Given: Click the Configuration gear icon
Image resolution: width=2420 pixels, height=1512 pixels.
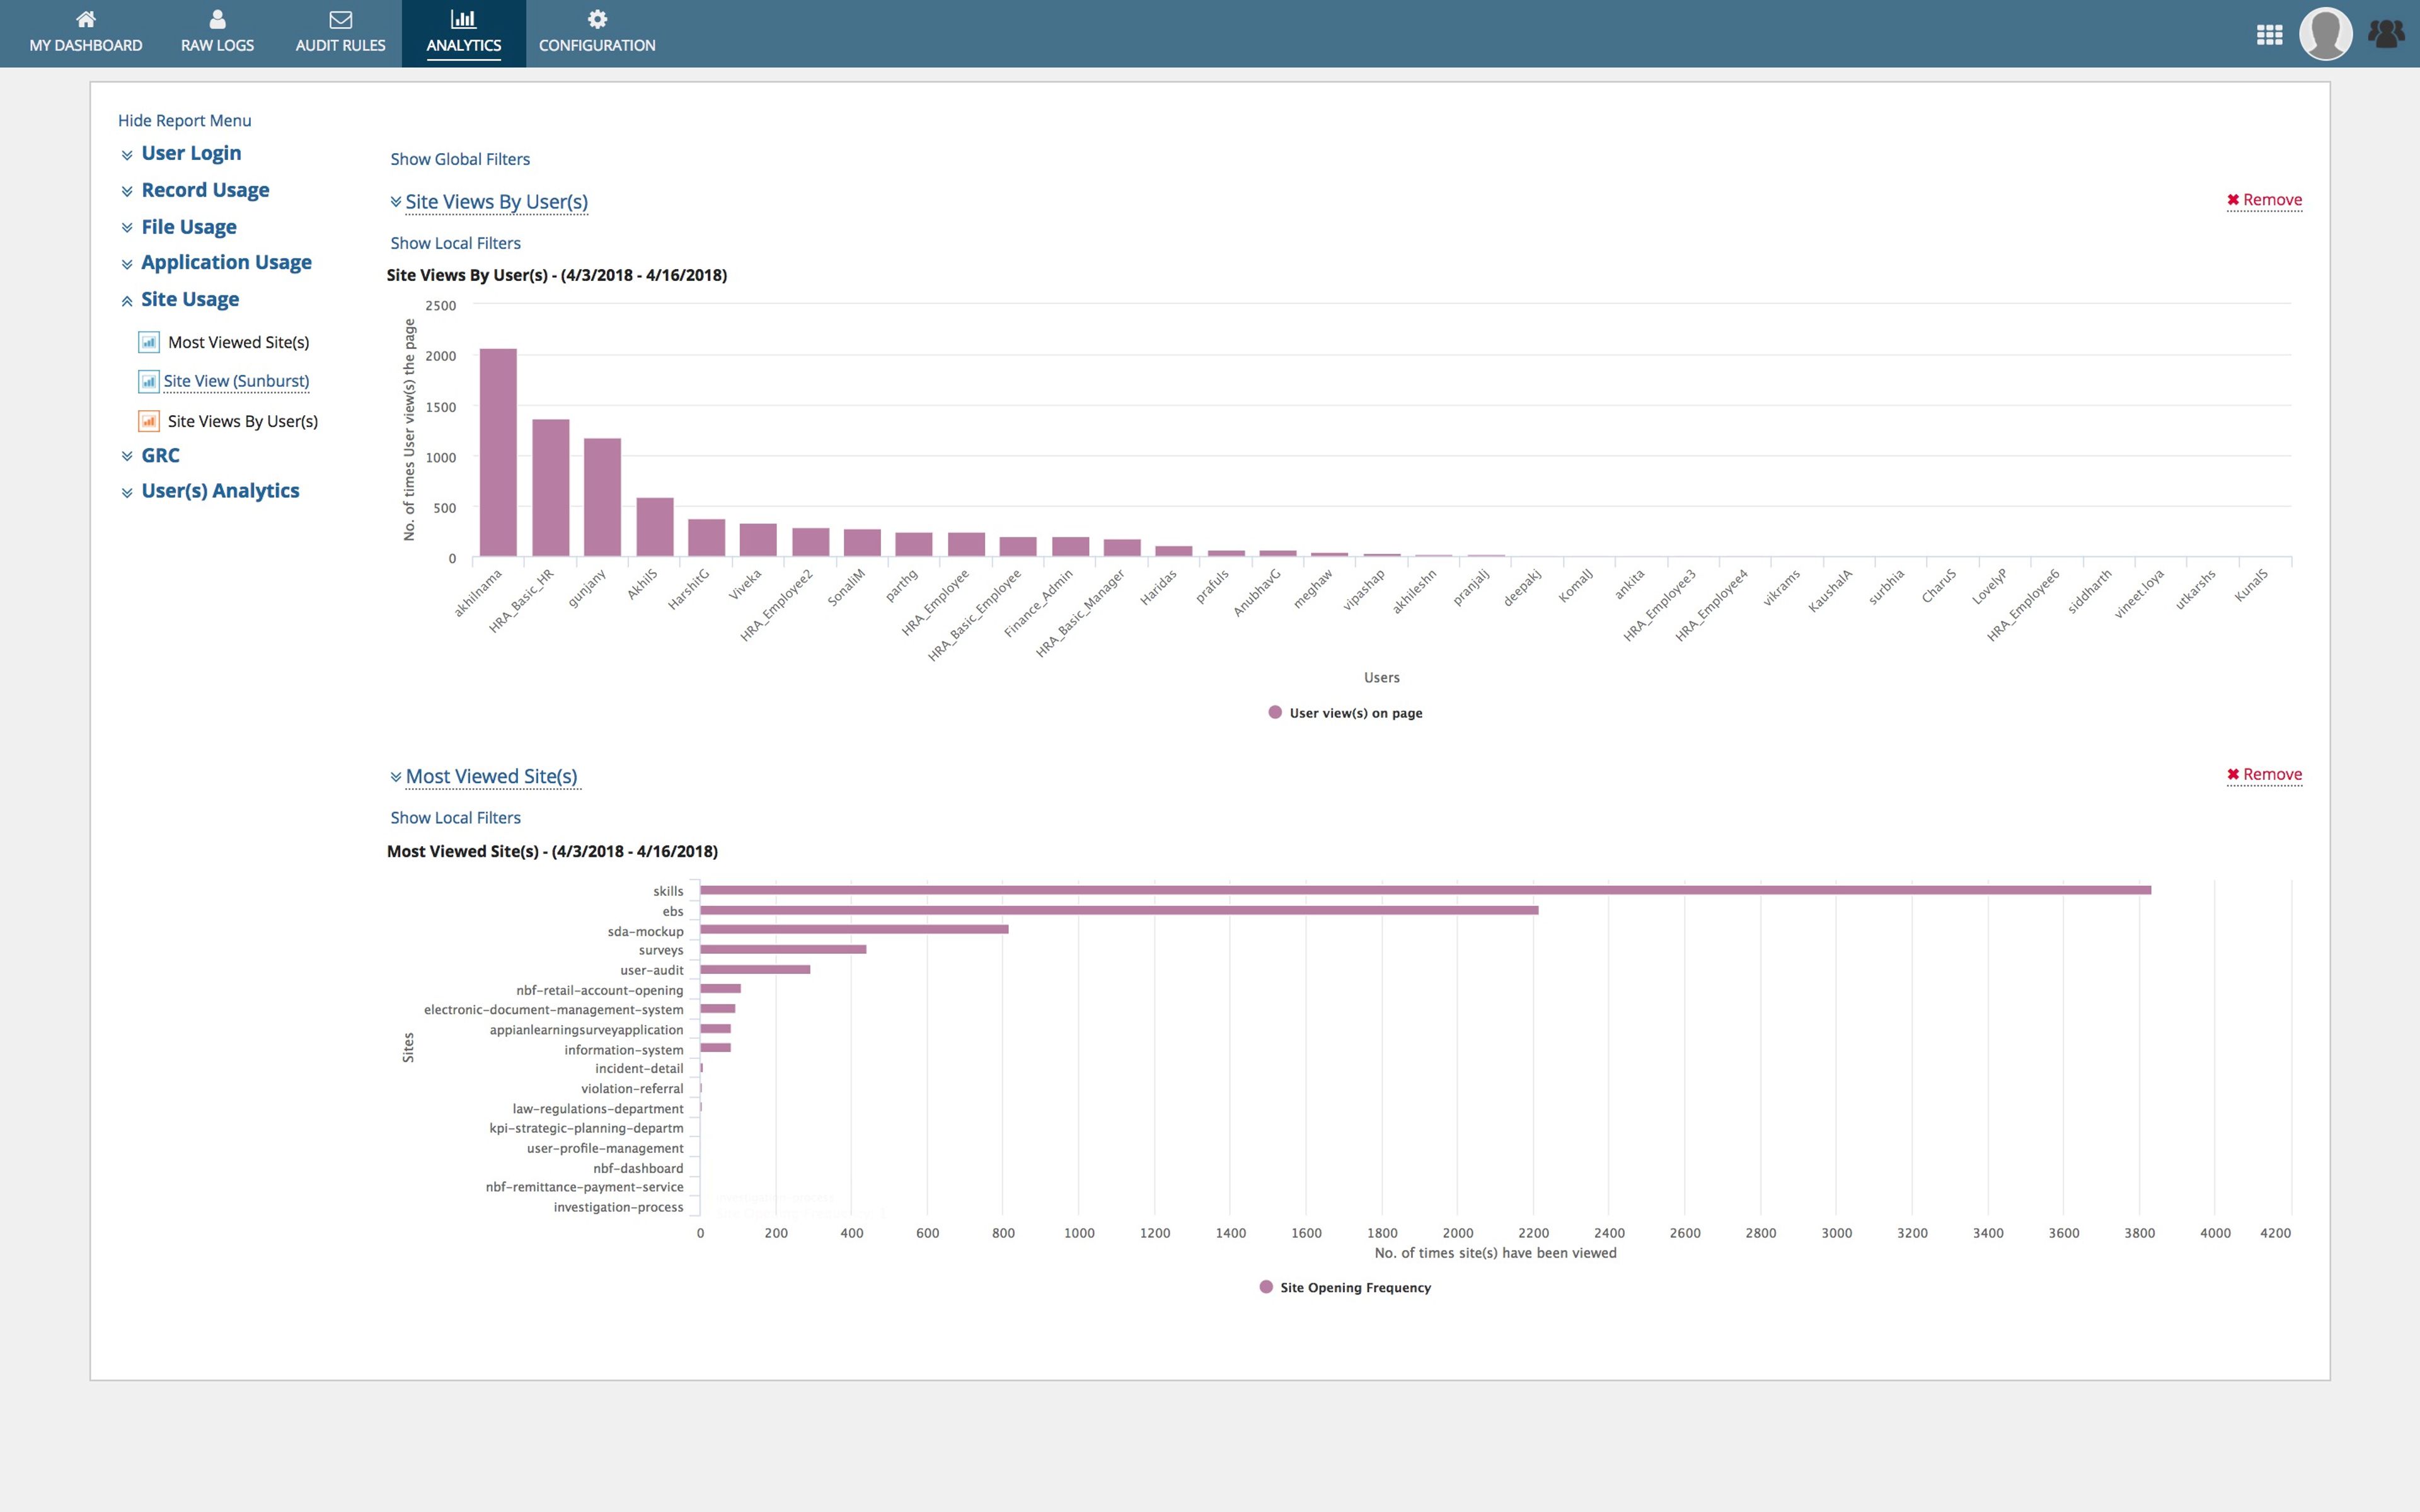Looking at the screenshot, I should tap(597, 19).
